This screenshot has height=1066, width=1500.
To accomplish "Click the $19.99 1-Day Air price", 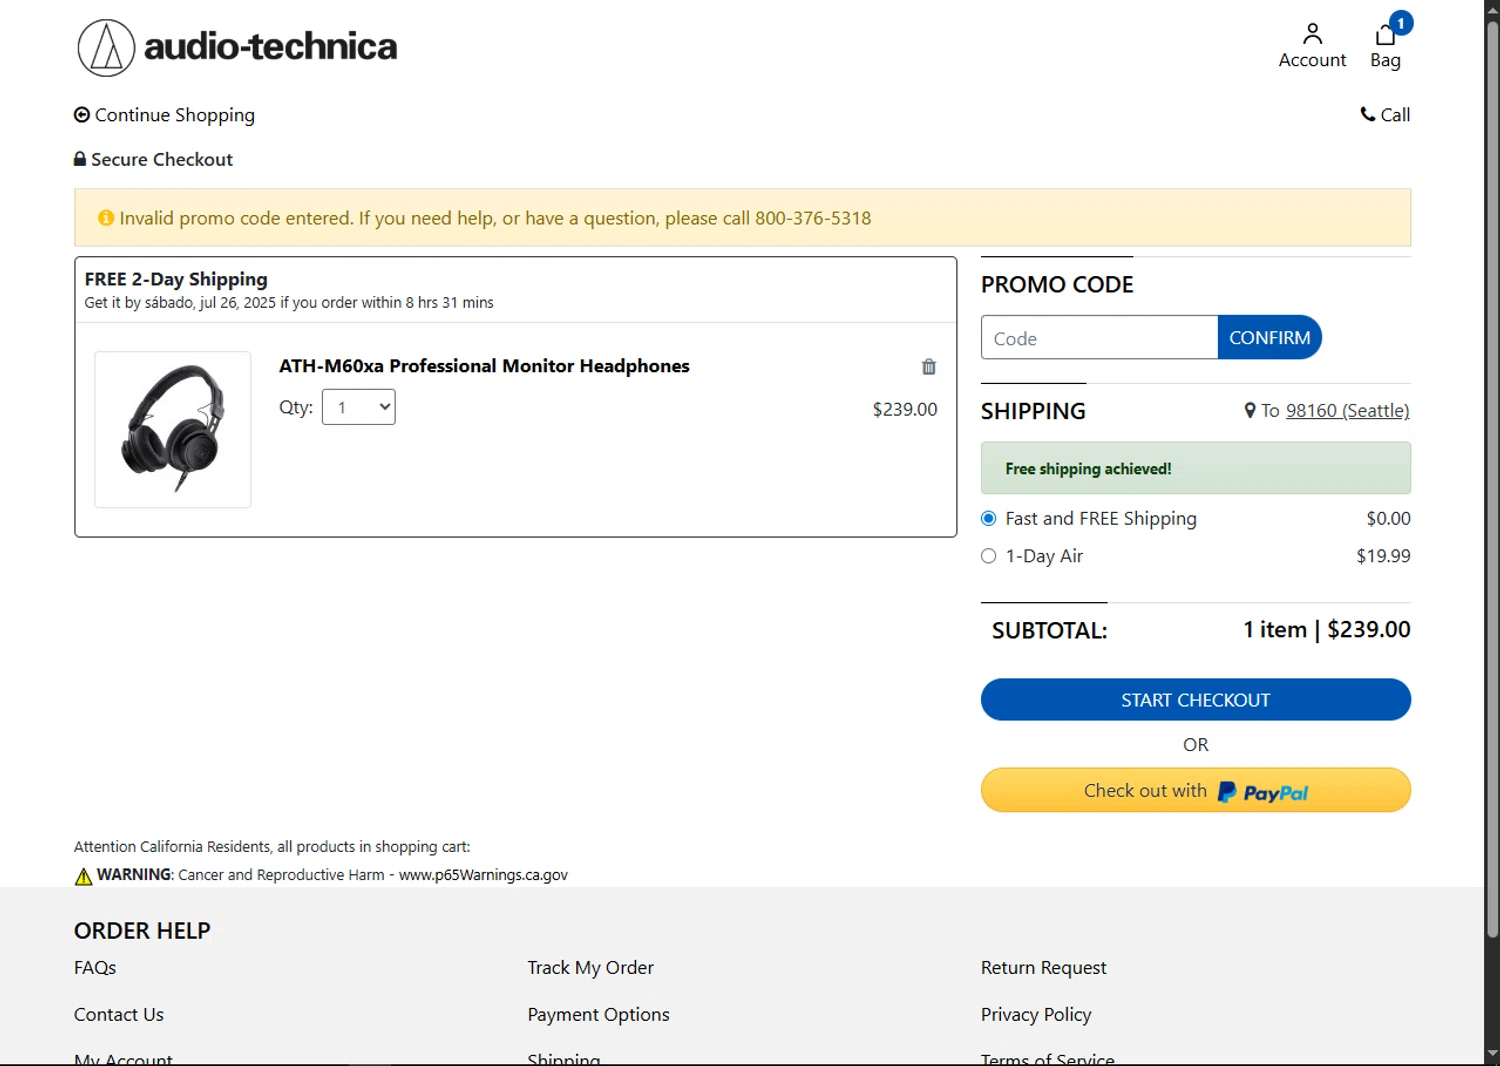I will (x=1383, y=556).
